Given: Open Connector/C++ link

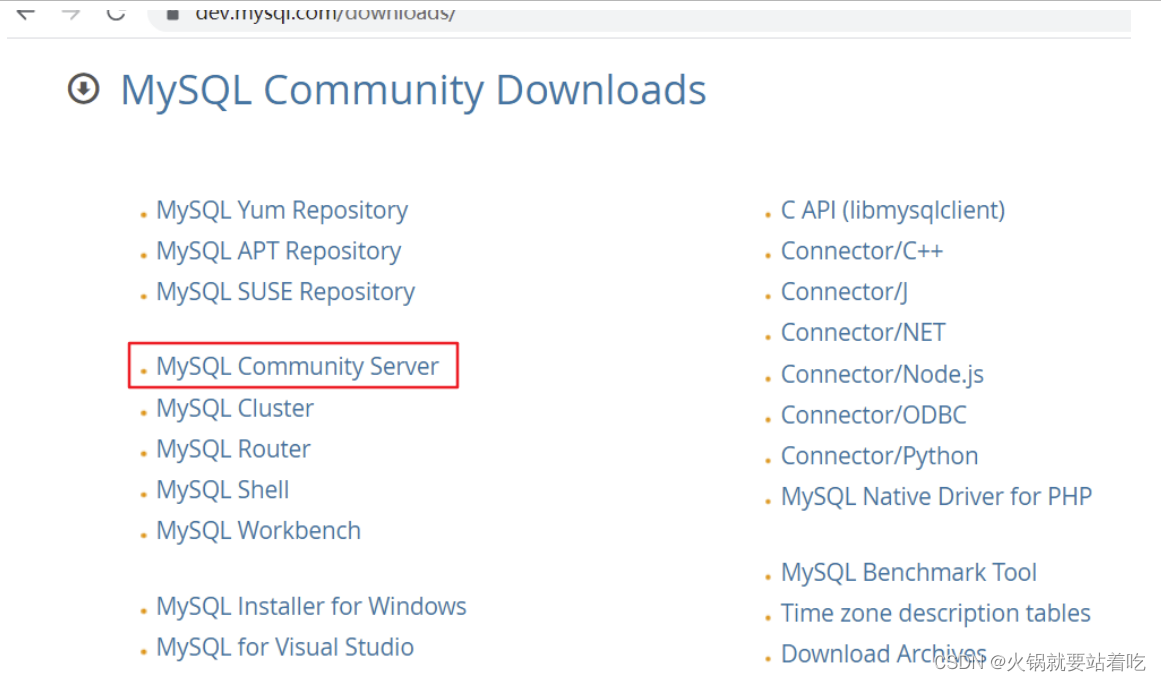Looking at the screenshot, I should (x=862, y=251).
